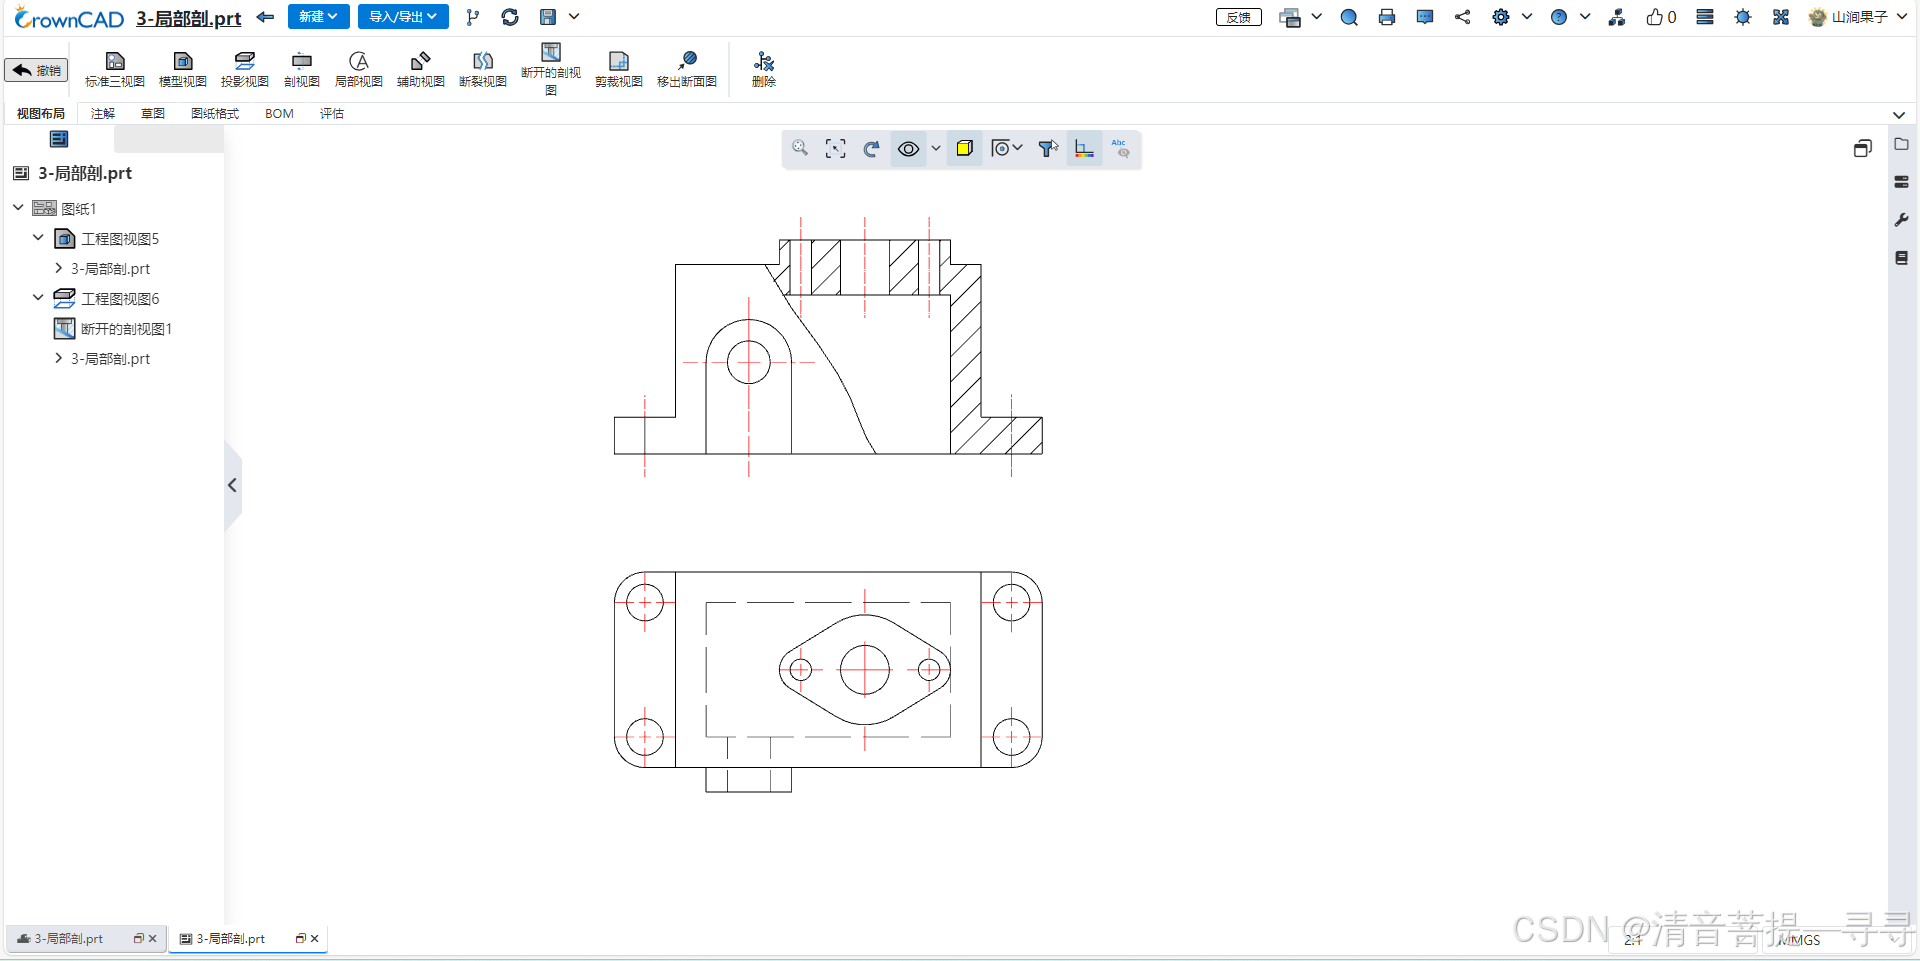Open the help question dropdown arrow
This screenshot has width=1920, height=961.
(1585, 17)
